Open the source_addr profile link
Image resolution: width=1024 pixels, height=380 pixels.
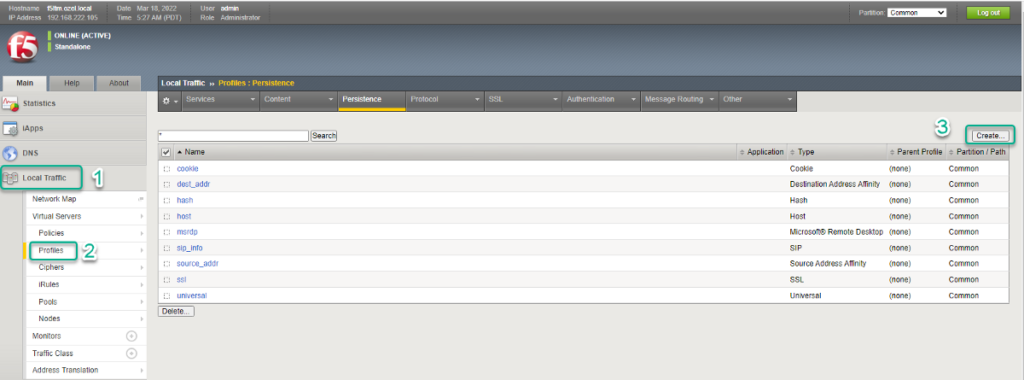(x=197, y=264)
